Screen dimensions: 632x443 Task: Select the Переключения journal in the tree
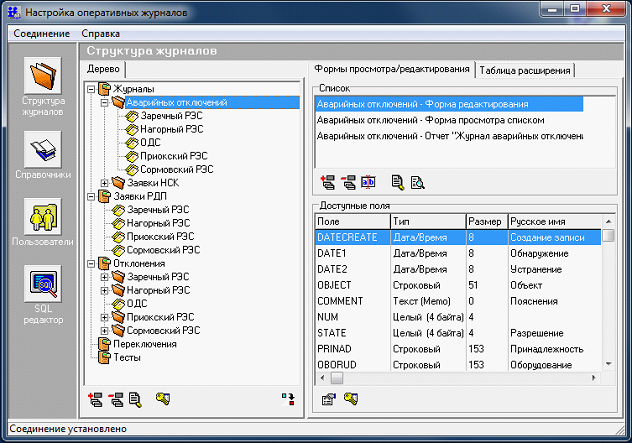click(x=145, y=344)
